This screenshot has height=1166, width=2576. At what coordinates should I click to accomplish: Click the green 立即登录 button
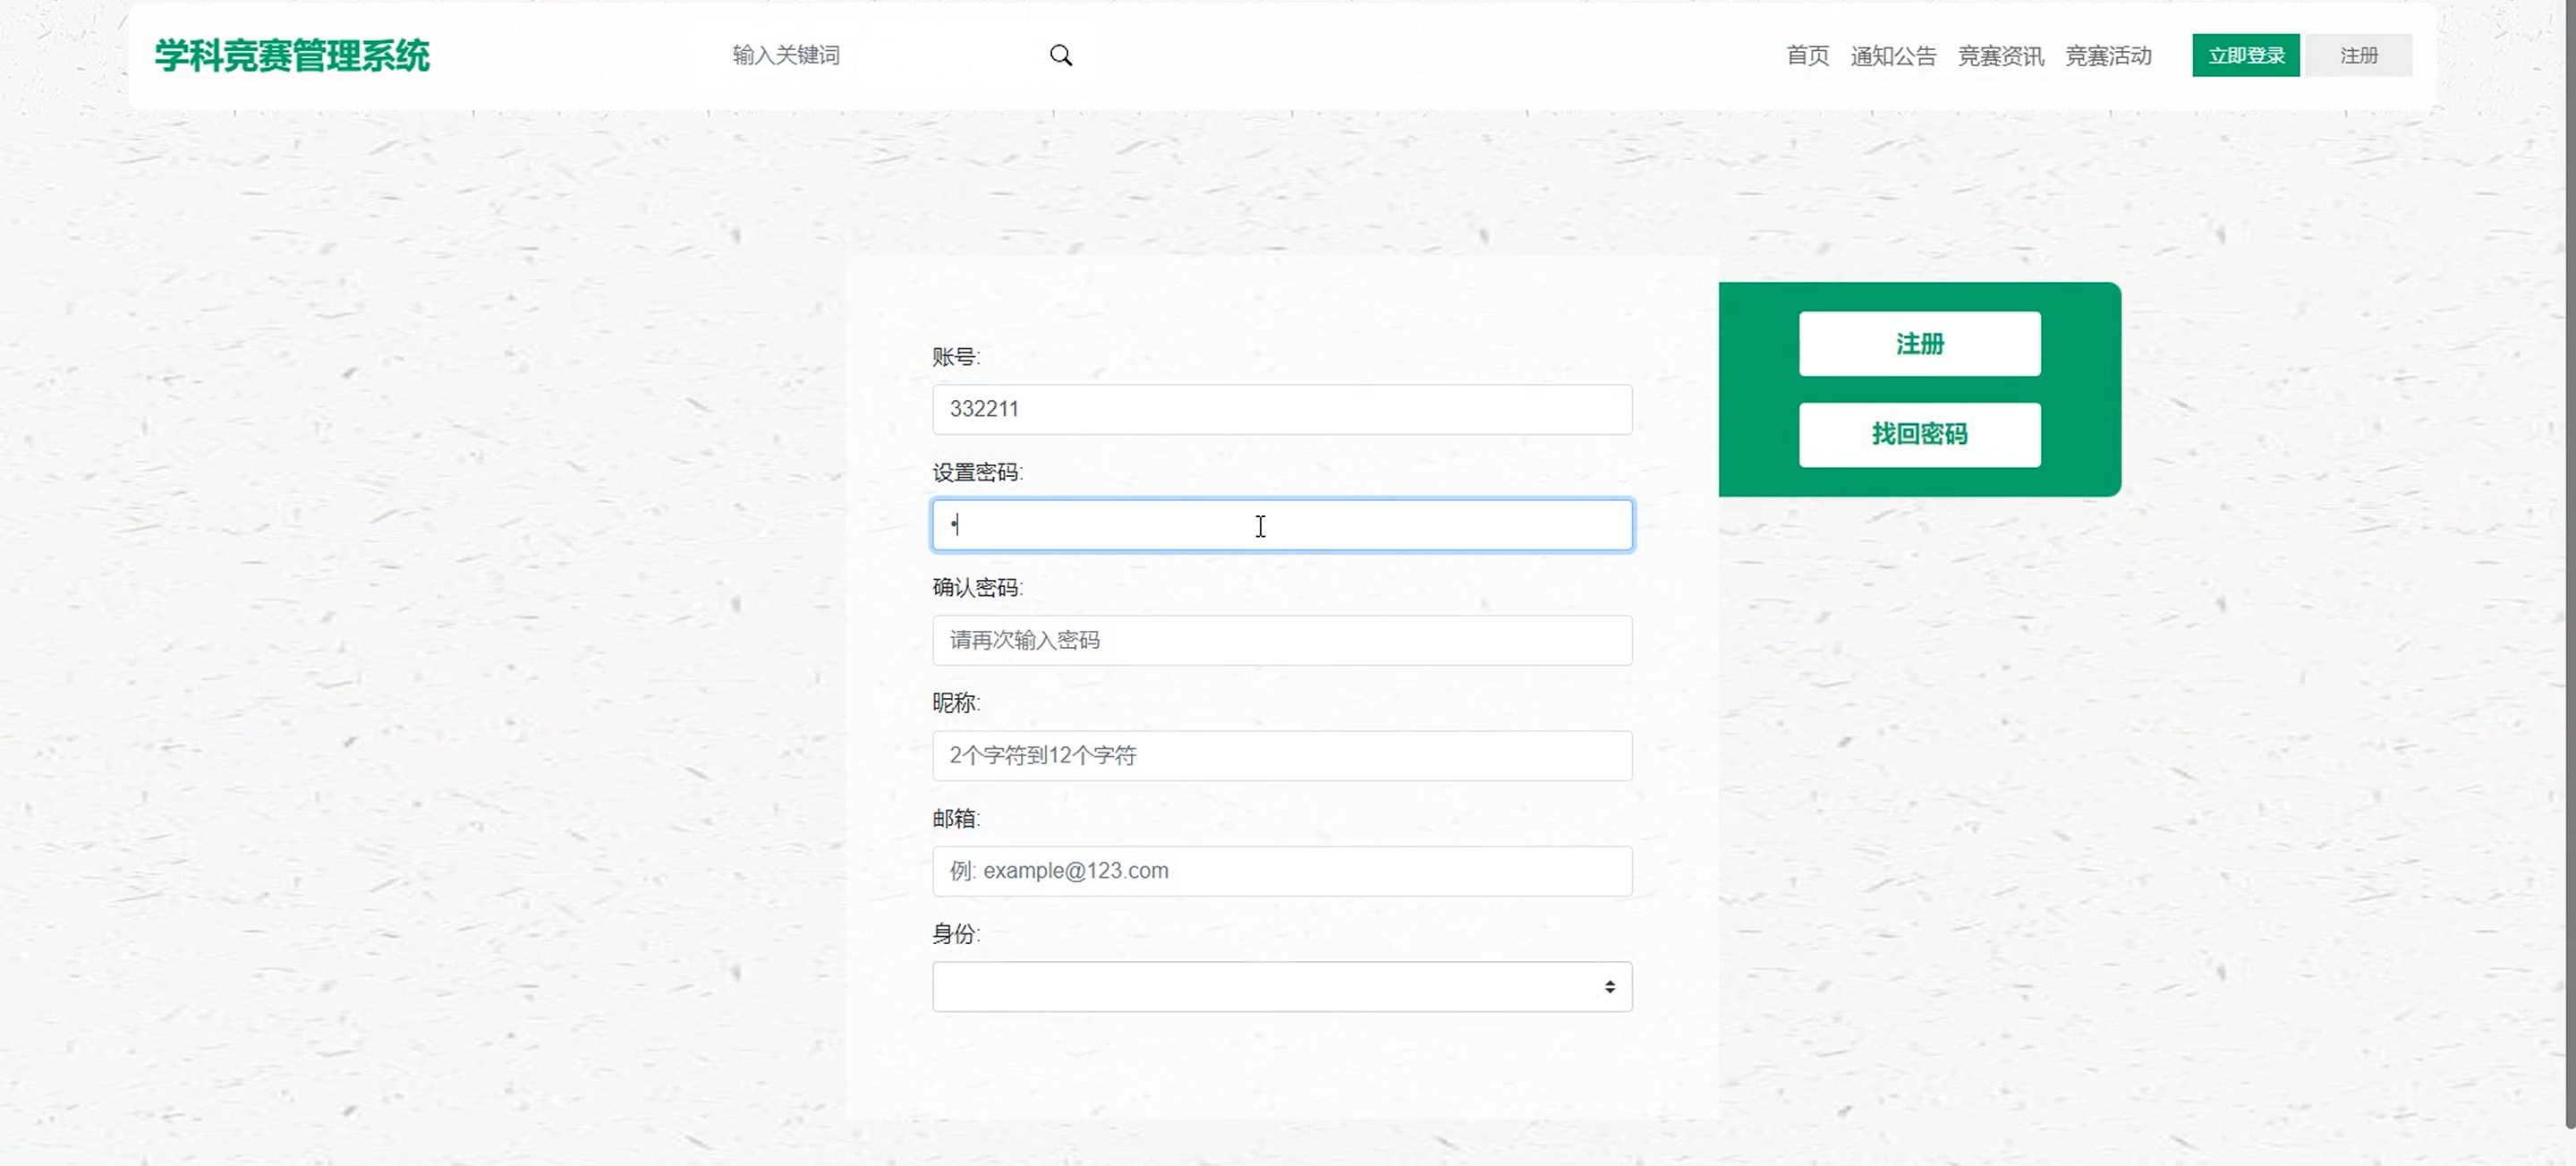pos(2245,55)
